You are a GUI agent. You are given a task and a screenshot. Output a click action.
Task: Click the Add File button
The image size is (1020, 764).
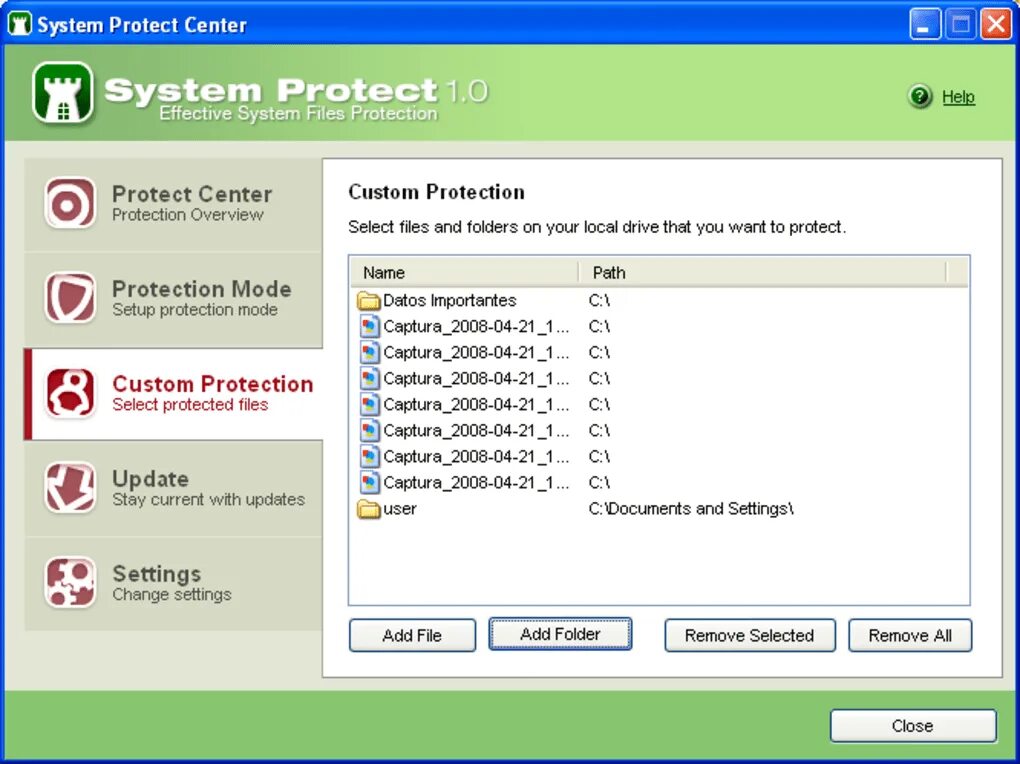[412, 635]
